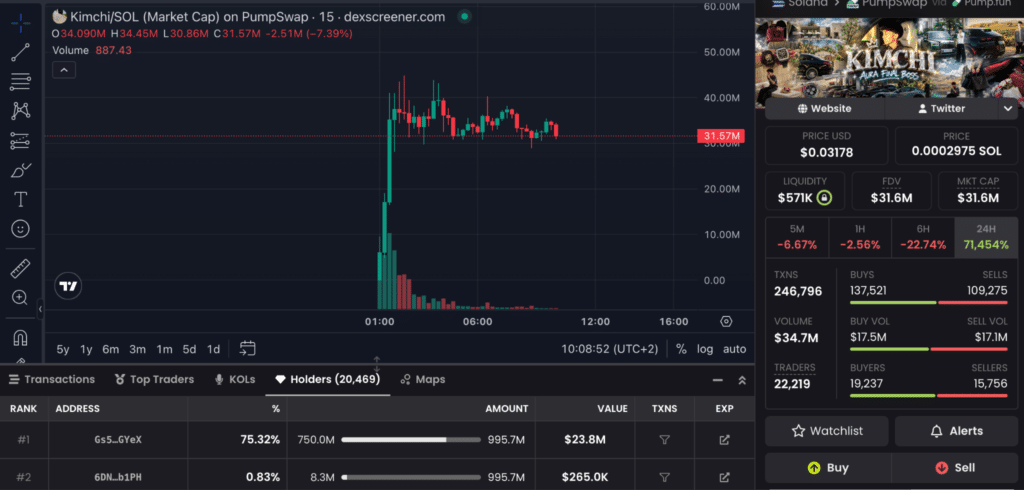
Task: Click holder address Gs5…GYeX
Action: 118,440
